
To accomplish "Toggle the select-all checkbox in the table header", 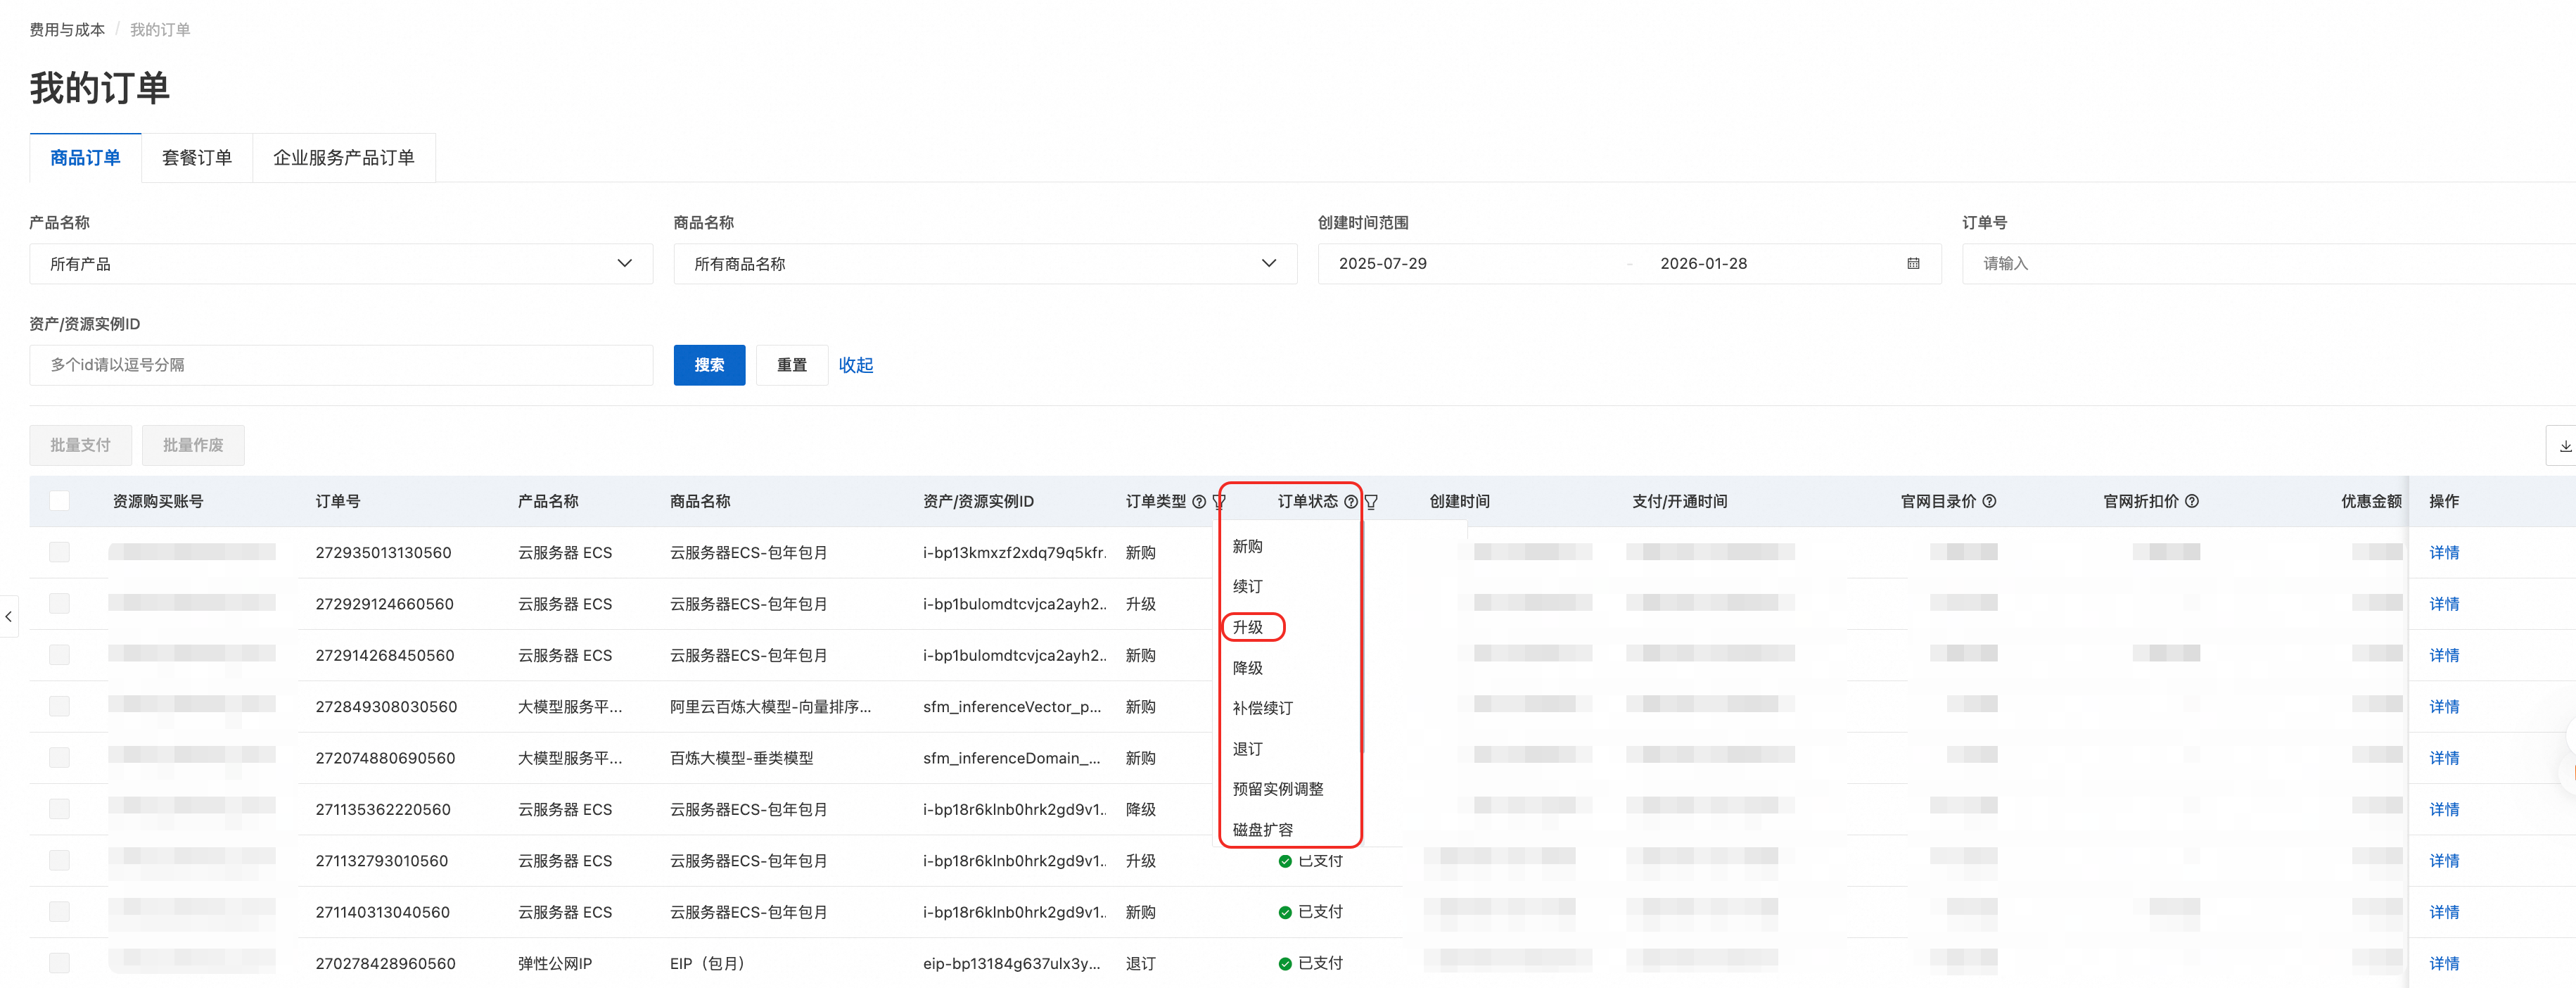I will tap(60, 502).
